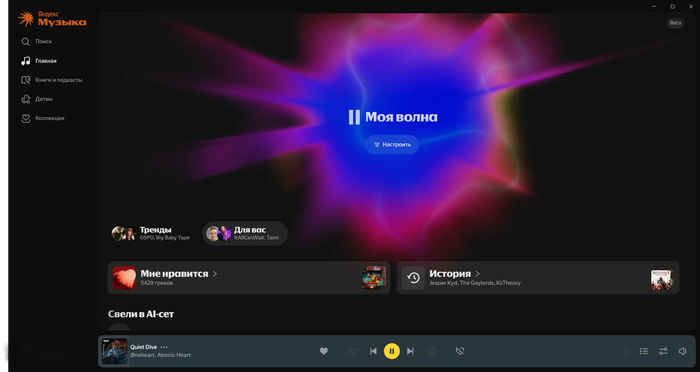Pause playback with yellow button
The width and height of the screenshot is (700, 372).
pos(392,351)
